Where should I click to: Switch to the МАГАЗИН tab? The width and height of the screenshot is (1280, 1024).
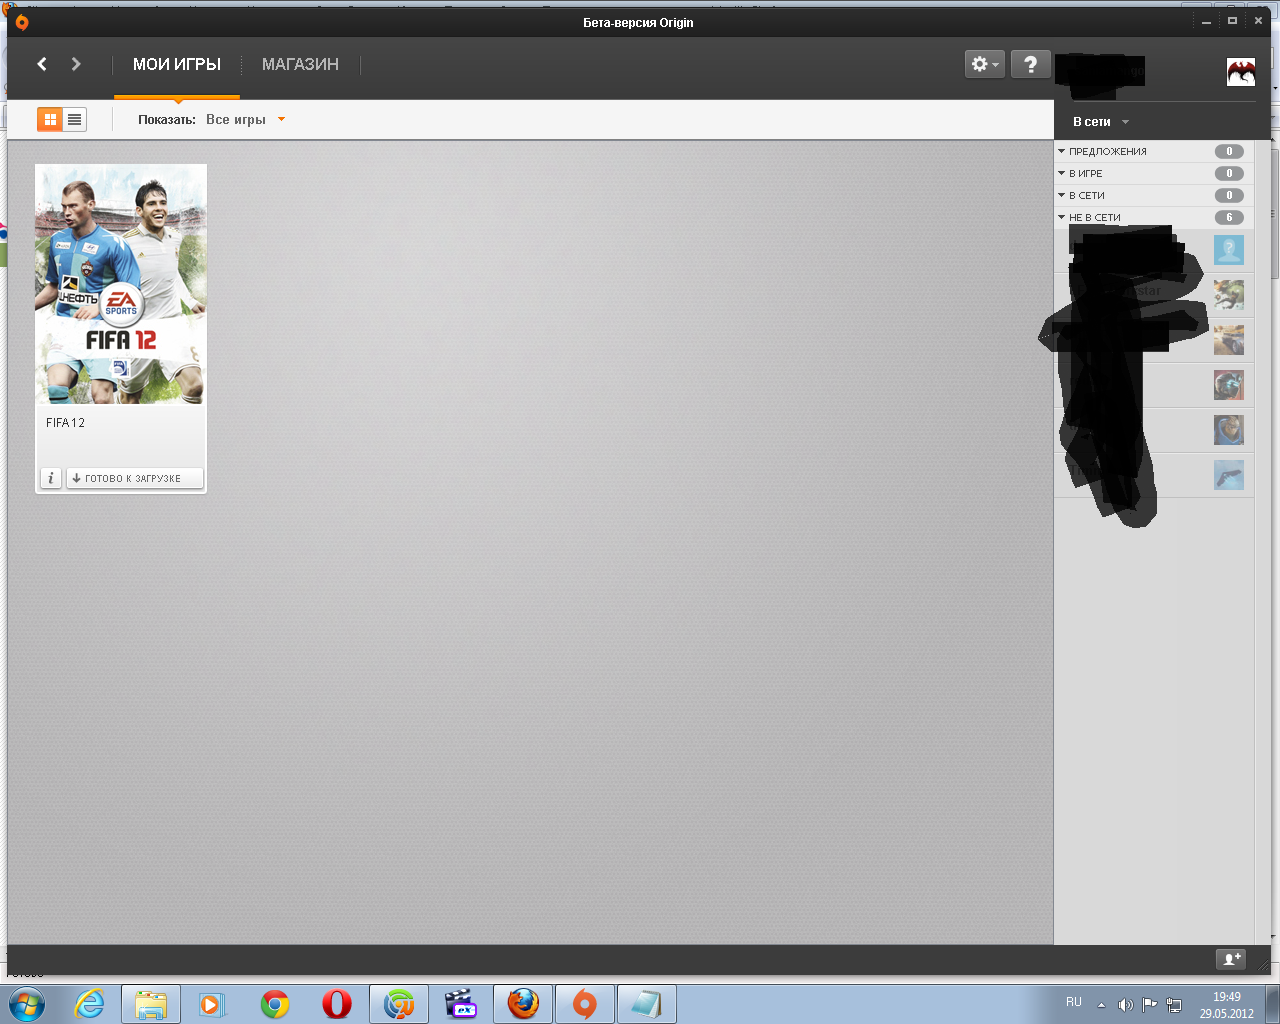point(300,64)
